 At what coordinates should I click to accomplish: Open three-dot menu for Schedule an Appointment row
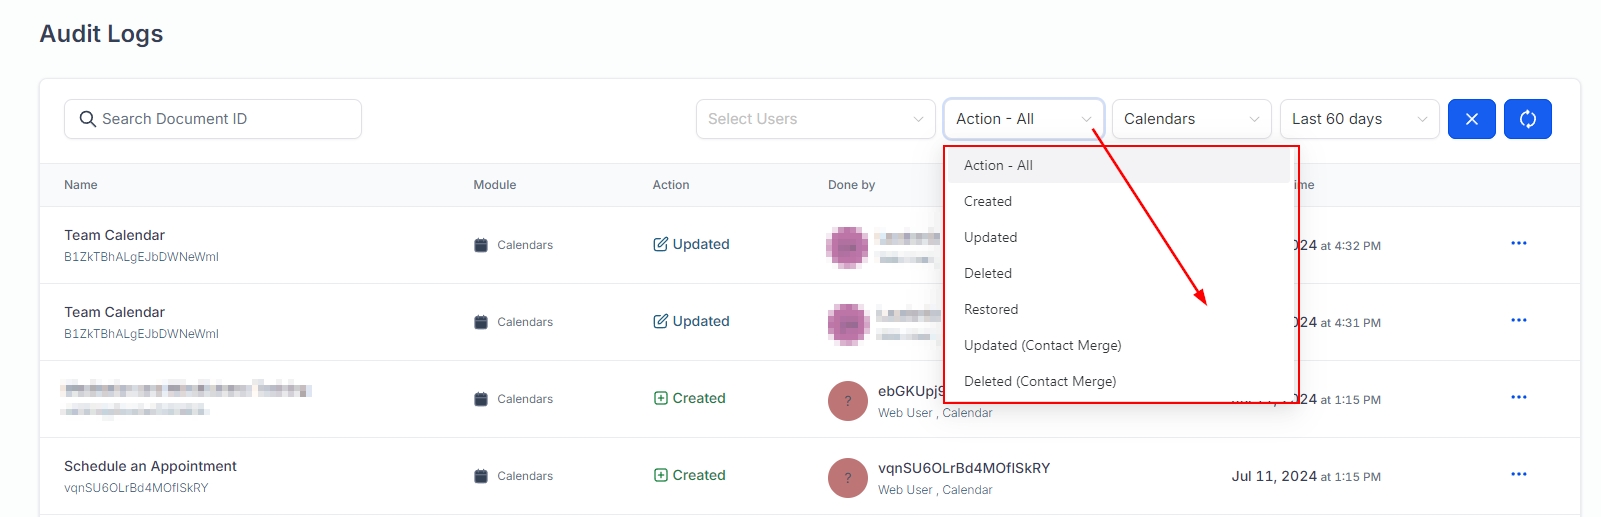[1518, 475]
